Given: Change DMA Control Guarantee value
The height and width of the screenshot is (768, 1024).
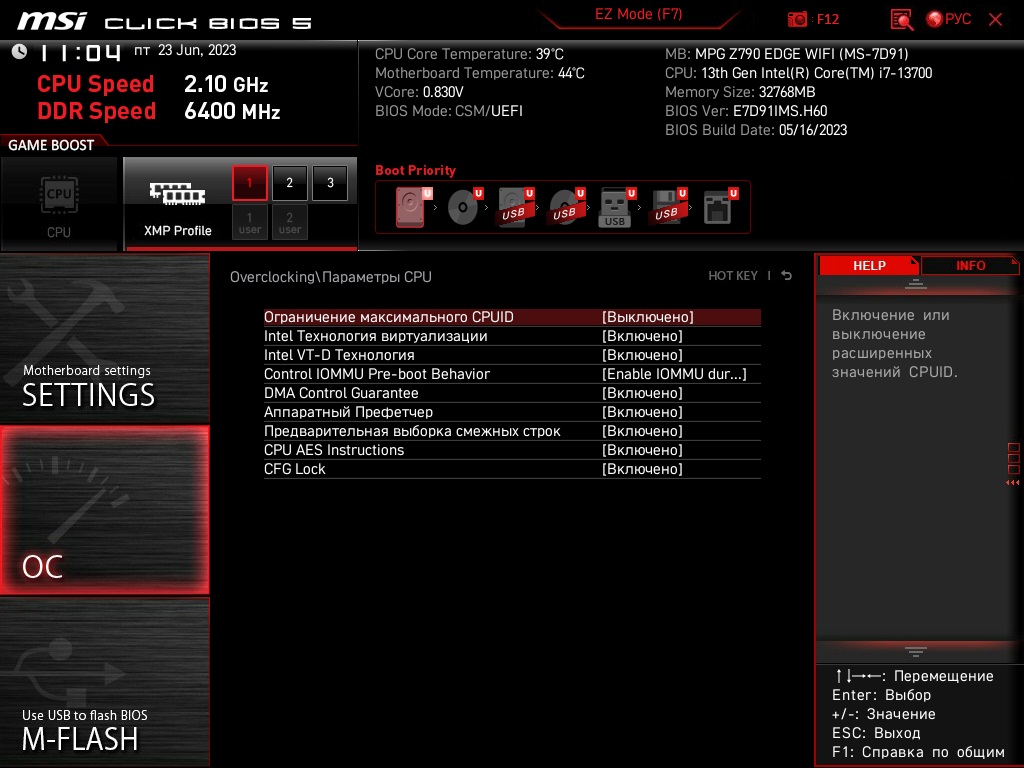Looking at the screenshot, I should point(642,392).
